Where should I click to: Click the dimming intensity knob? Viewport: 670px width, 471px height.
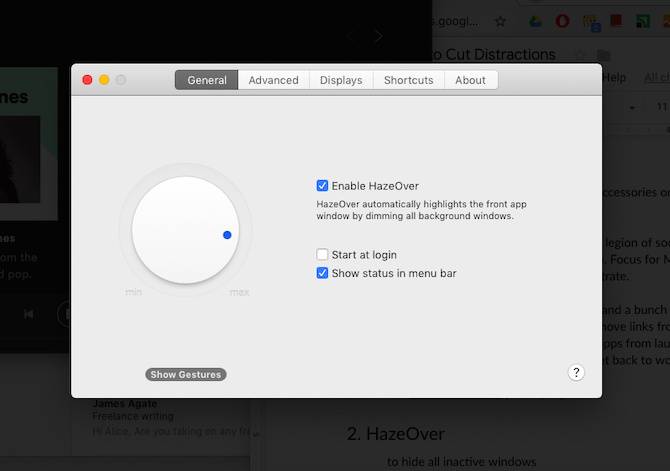(x=185, y=230)
